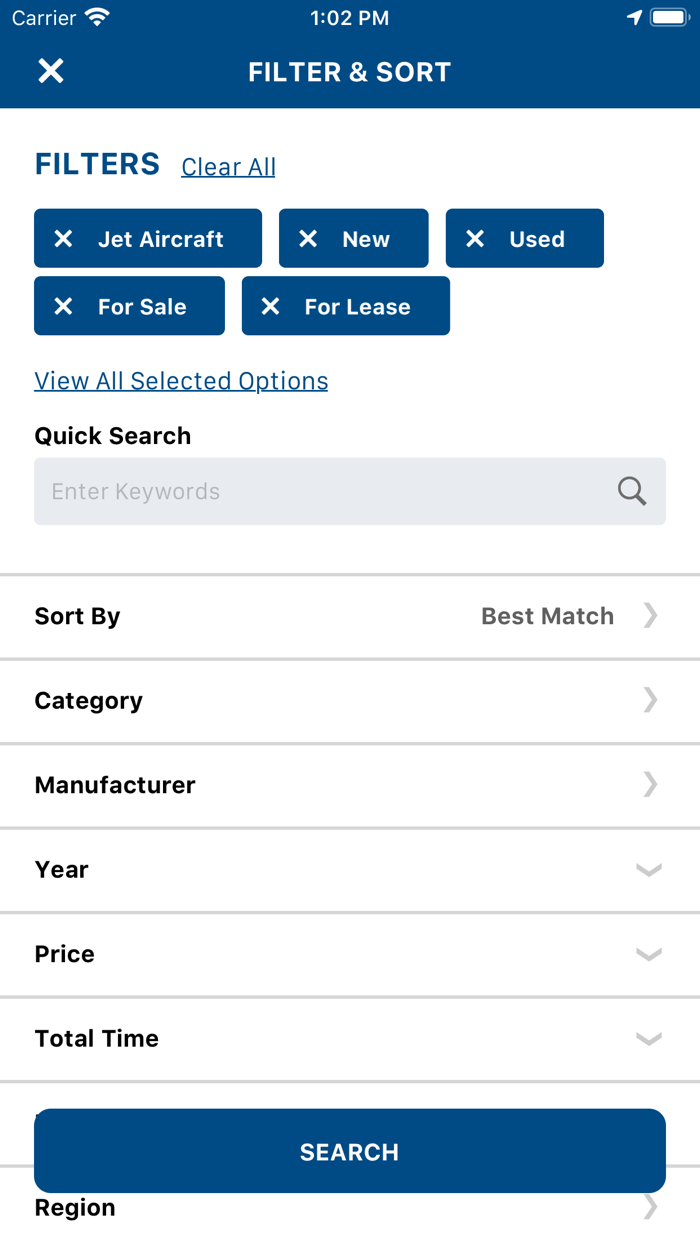The height and width of the screenshot is (1244, 700).
Task: Tap the Best Match sort value
Action: [x=548, y=616]
